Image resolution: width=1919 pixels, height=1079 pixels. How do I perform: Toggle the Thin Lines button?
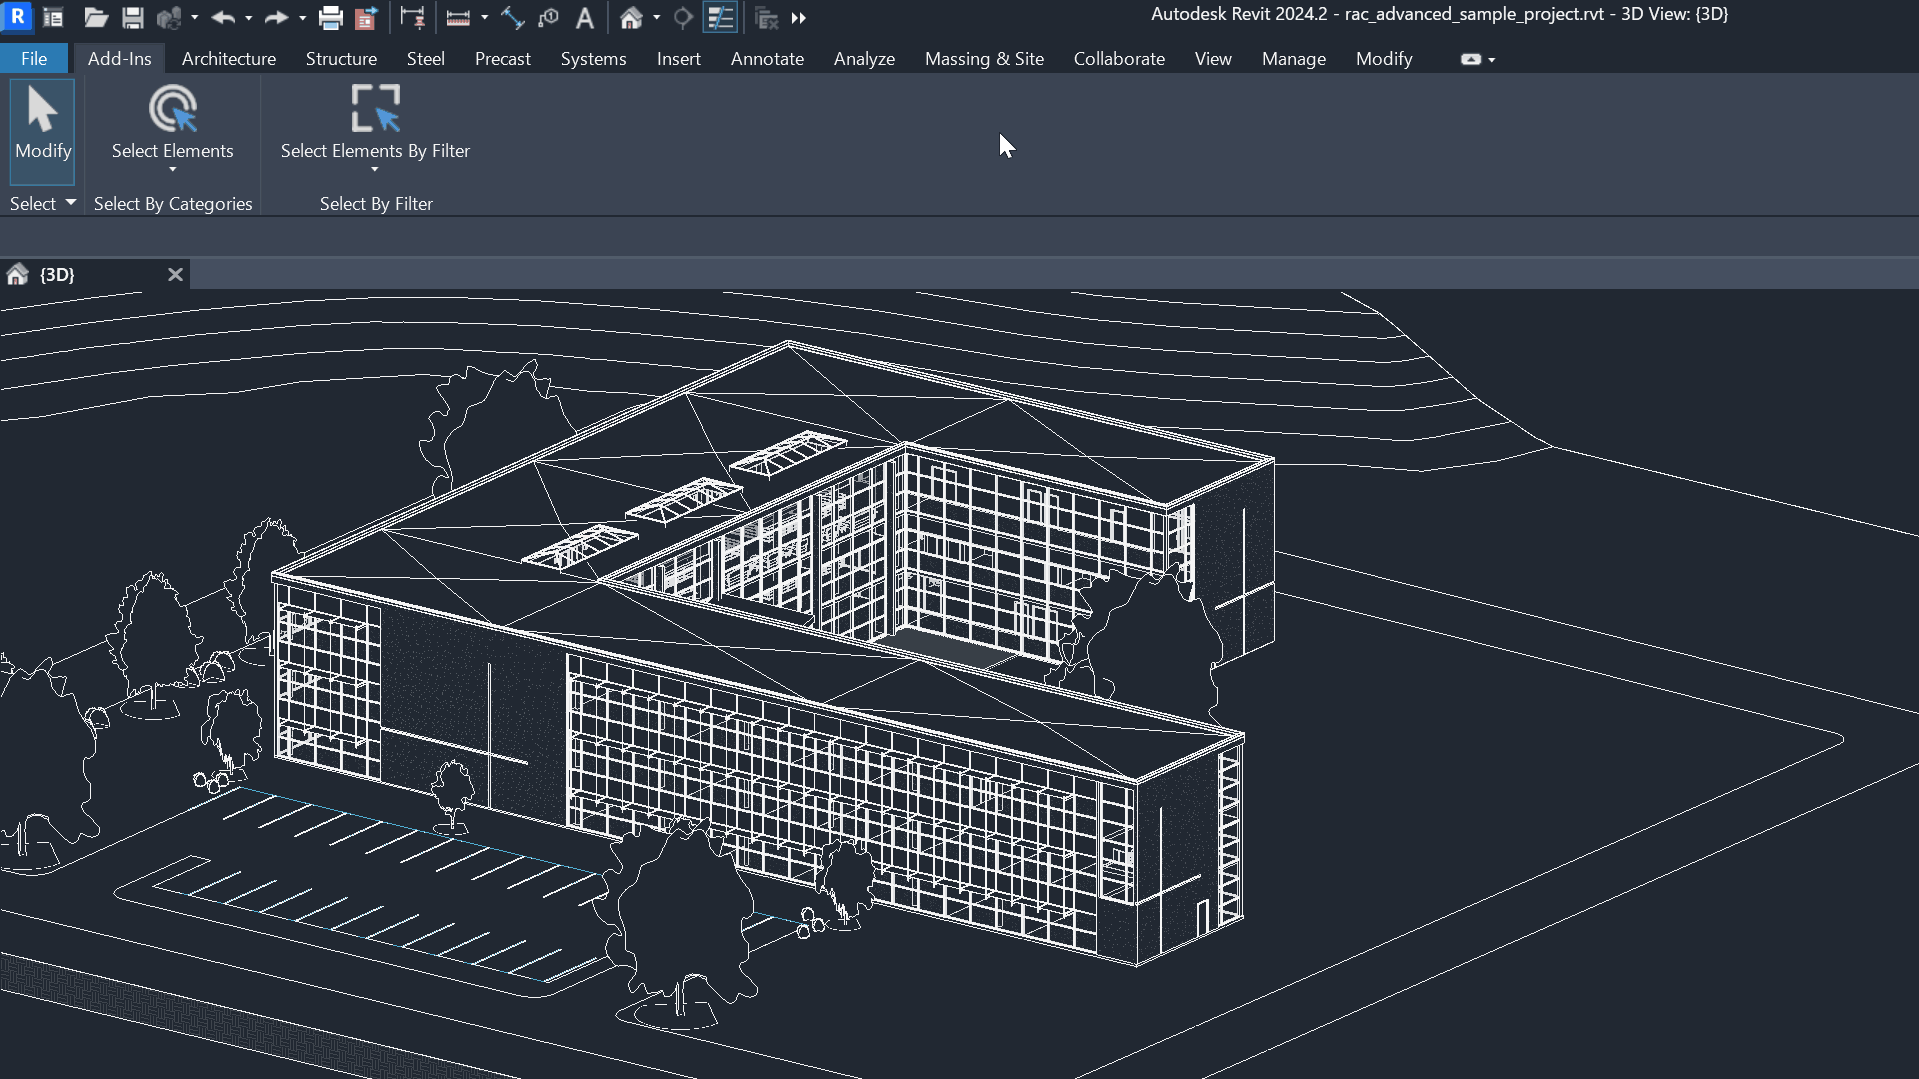[720, 18]
